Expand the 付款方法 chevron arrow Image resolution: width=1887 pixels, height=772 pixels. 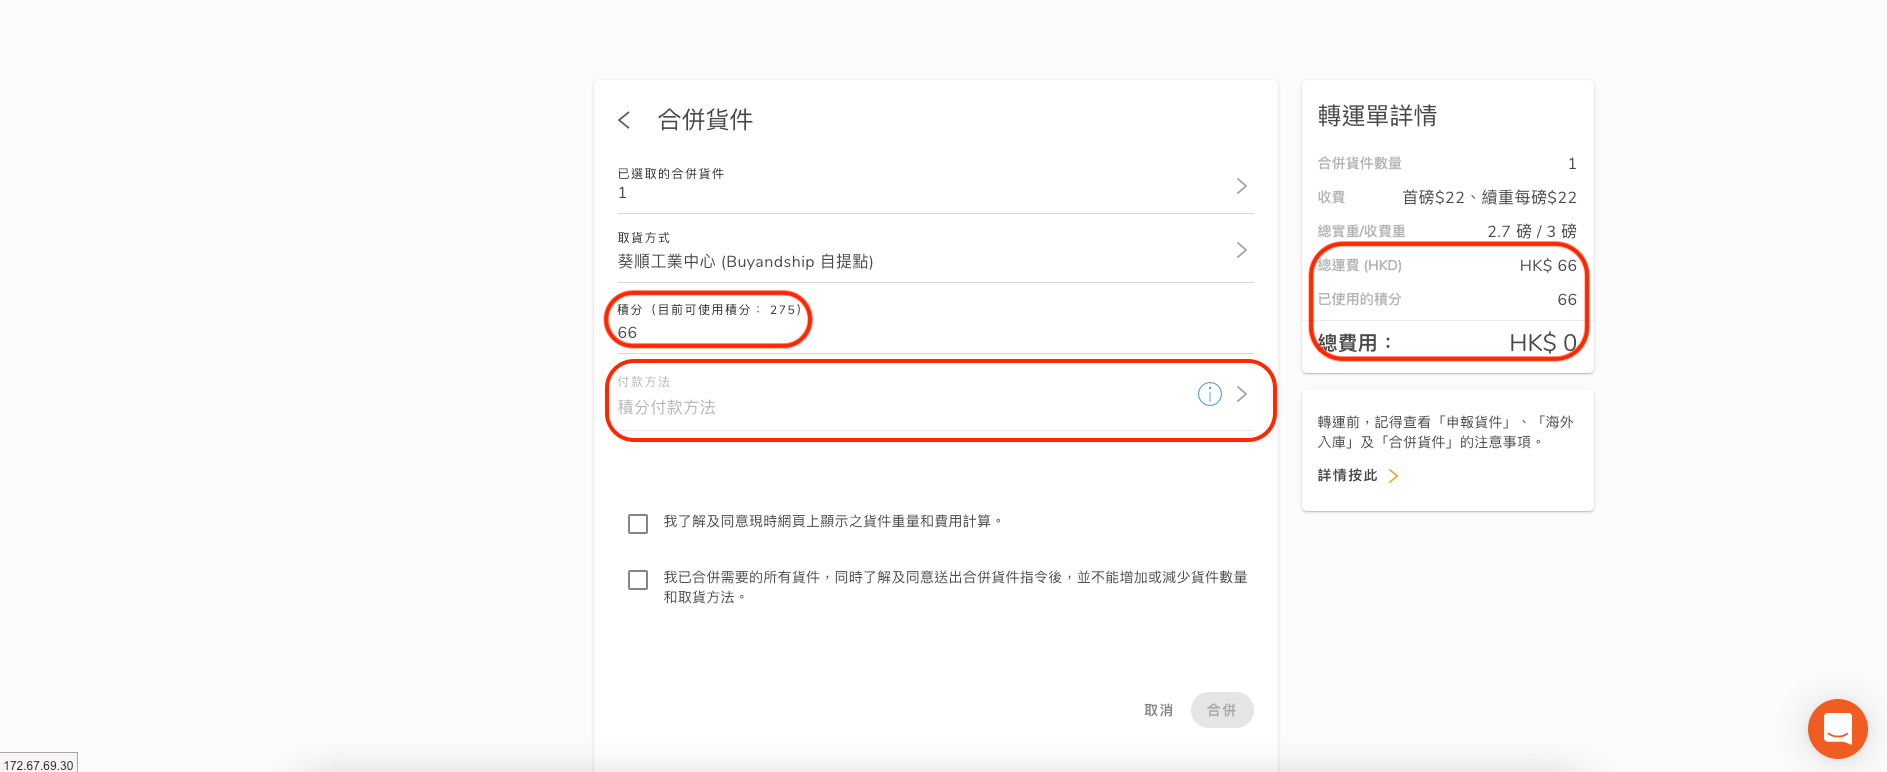coord(1241,394)
